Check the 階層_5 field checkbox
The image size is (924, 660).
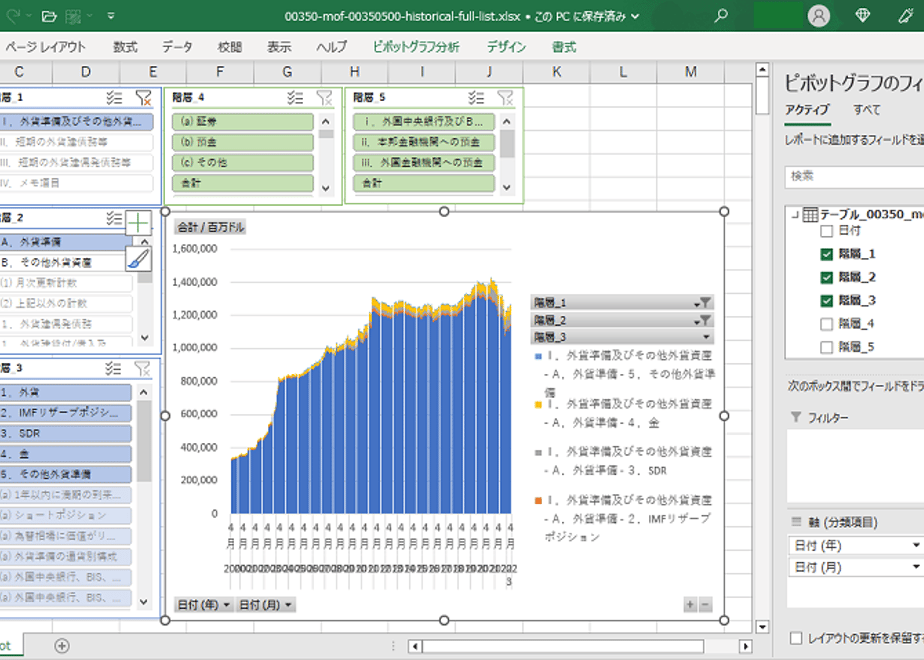pos(827,347)
